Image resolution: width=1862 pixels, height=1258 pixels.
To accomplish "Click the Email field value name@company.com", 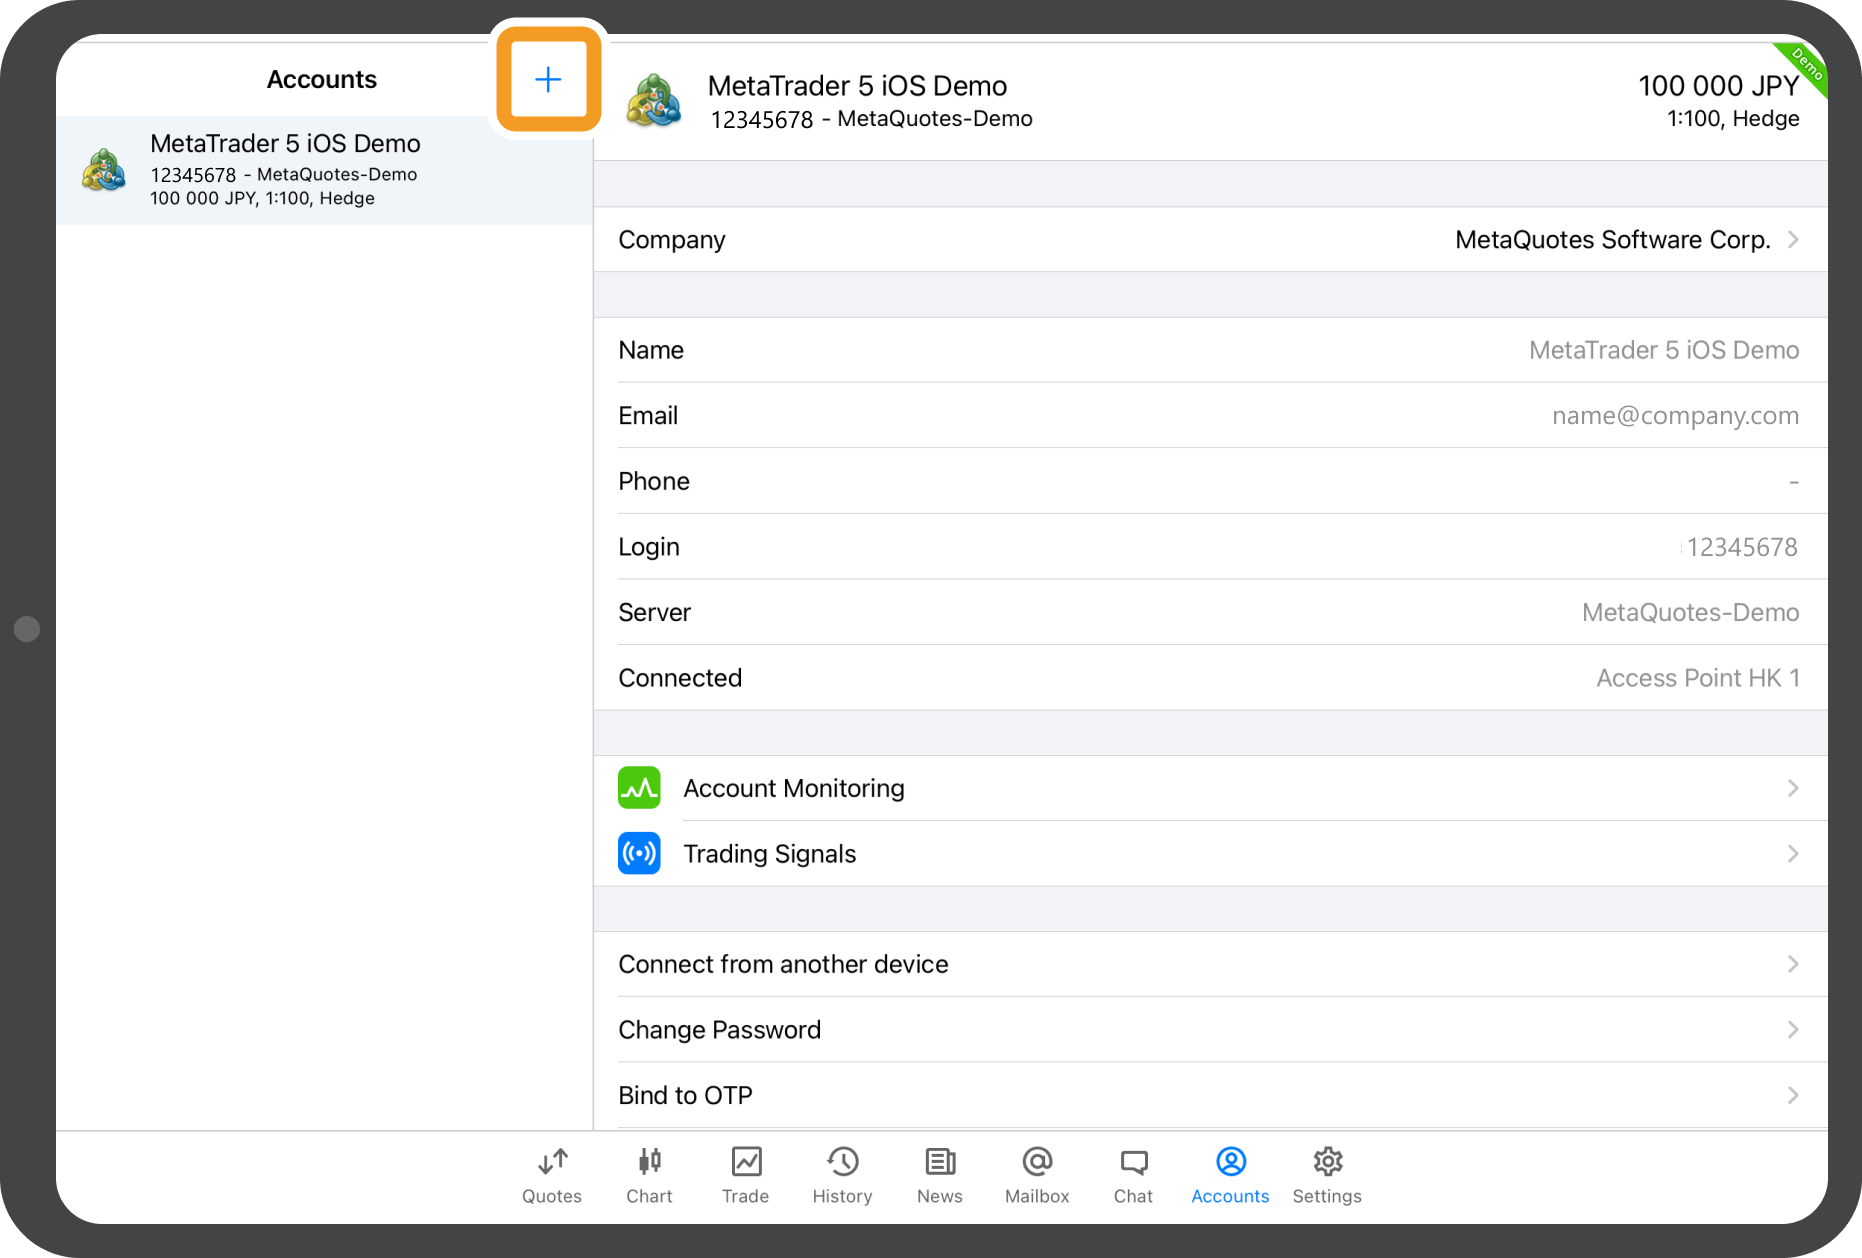I will [1675, 416].
